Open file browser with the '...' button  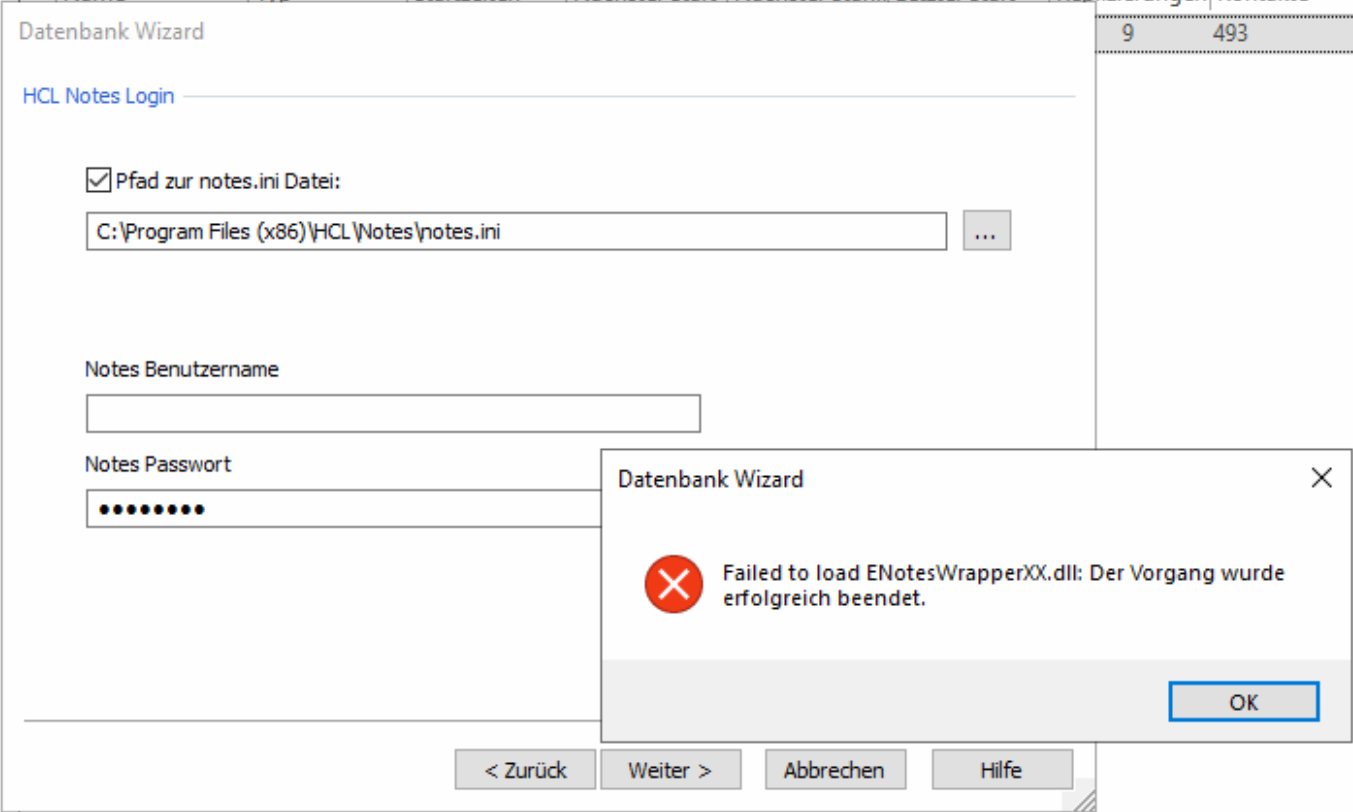[987, 232]
